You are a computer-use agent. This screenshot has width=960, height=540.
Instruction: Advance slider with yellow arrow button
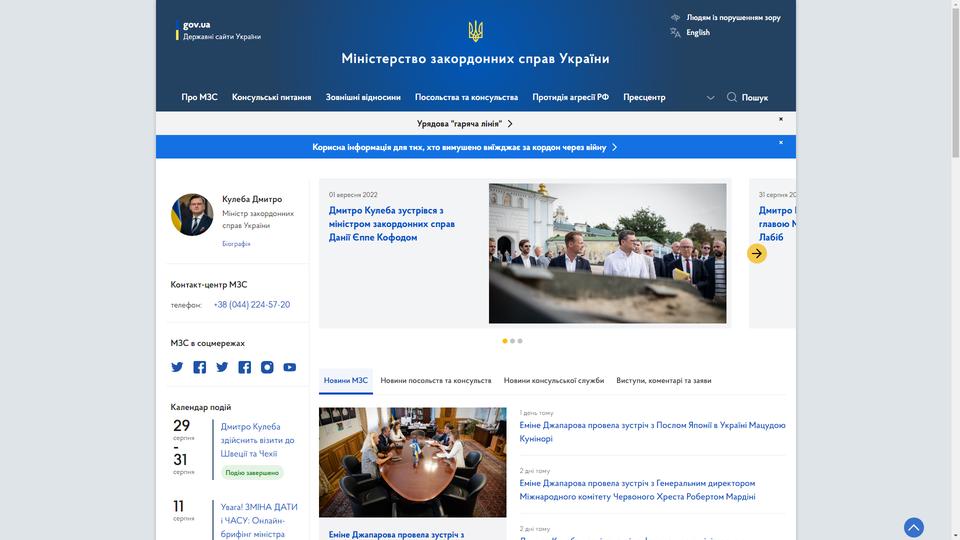[757, 253]
